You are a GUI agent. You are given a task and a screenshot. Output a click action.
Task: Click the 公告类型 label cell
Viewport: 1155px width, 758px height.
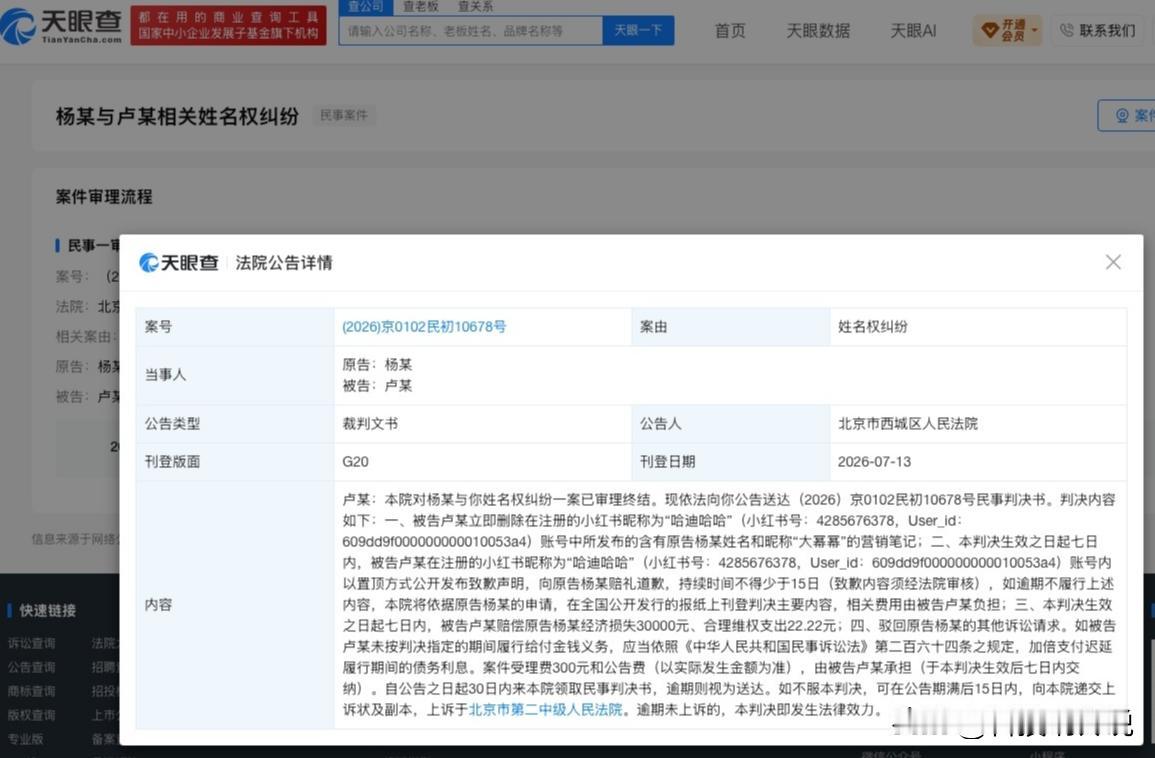235,424
